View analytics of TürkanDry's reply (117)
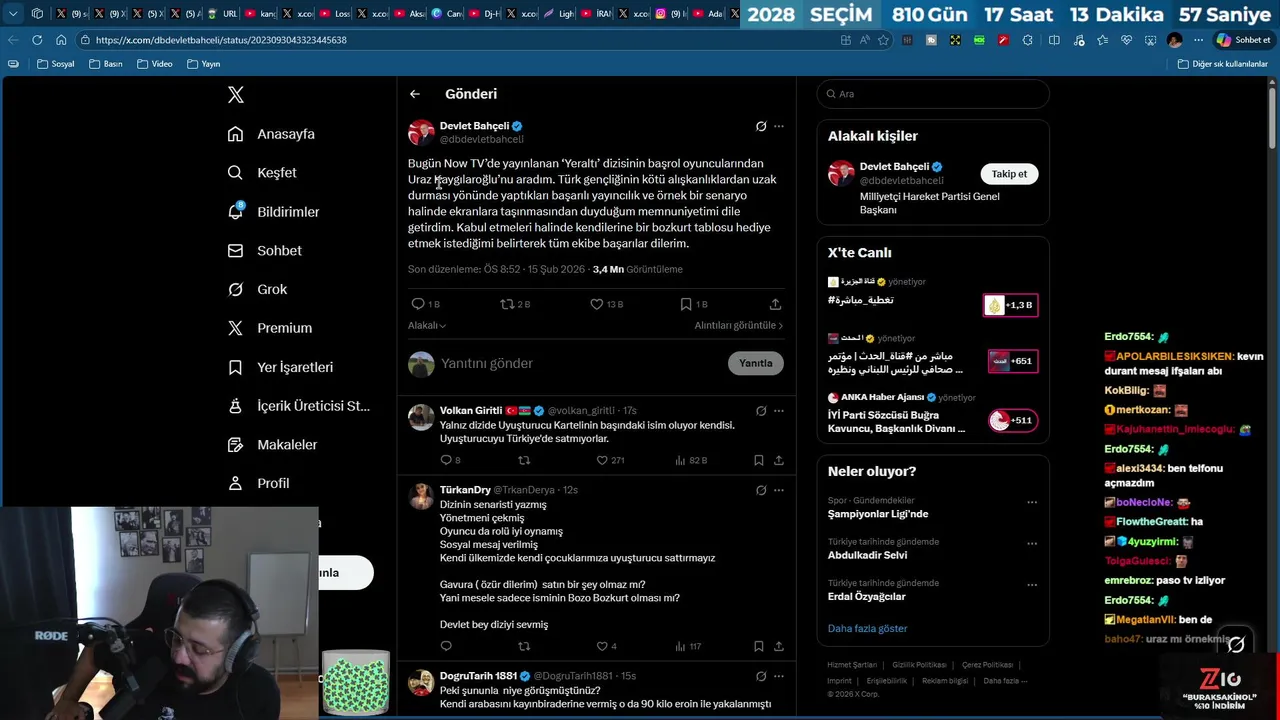This screenshot has height=720, width=1280. point(688,646)
